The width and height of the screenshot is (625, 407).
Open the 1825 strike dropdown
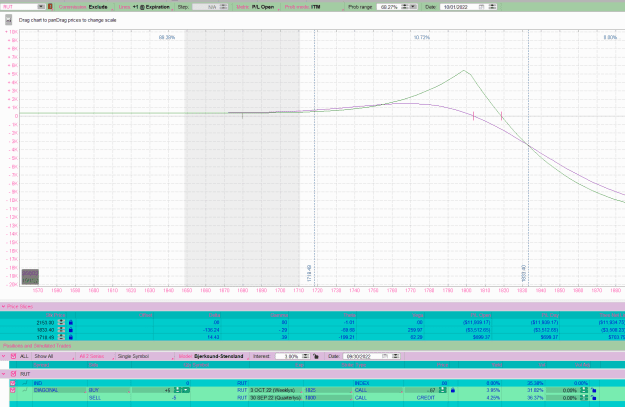(x=328, y=390)
